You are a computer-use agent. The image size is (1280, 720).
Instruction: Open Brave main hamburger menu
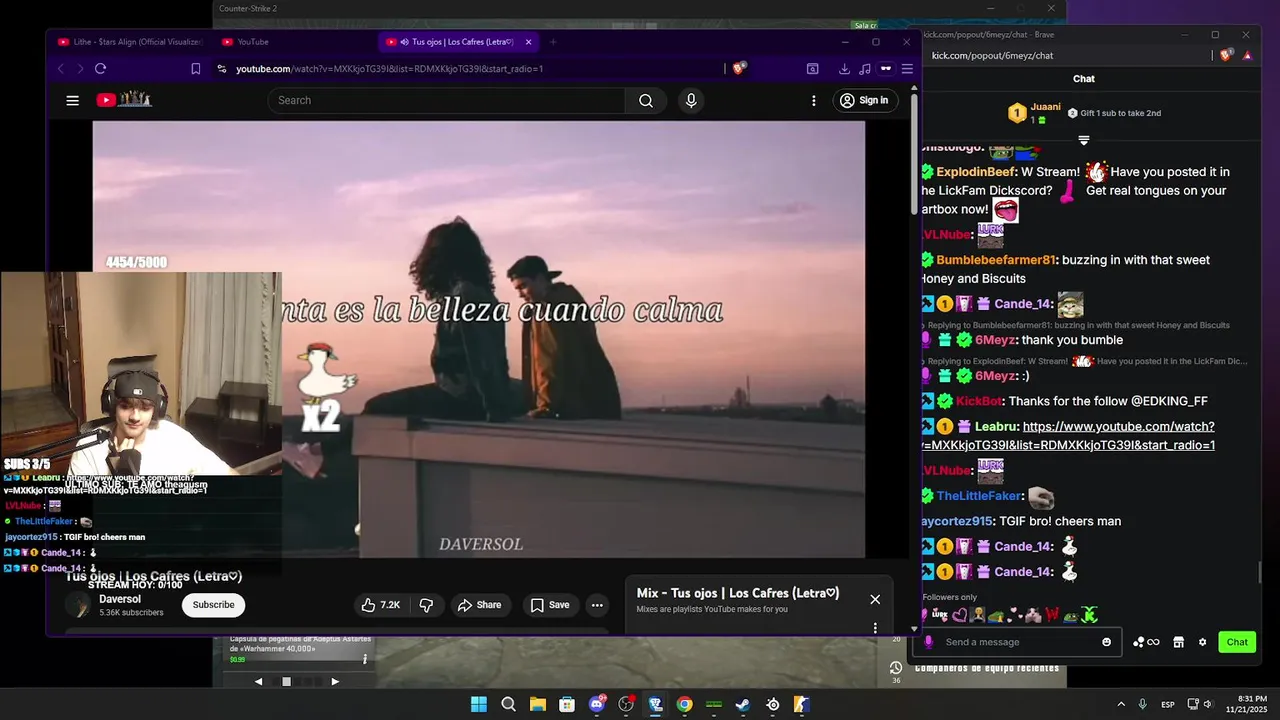[x=907, y=69]
